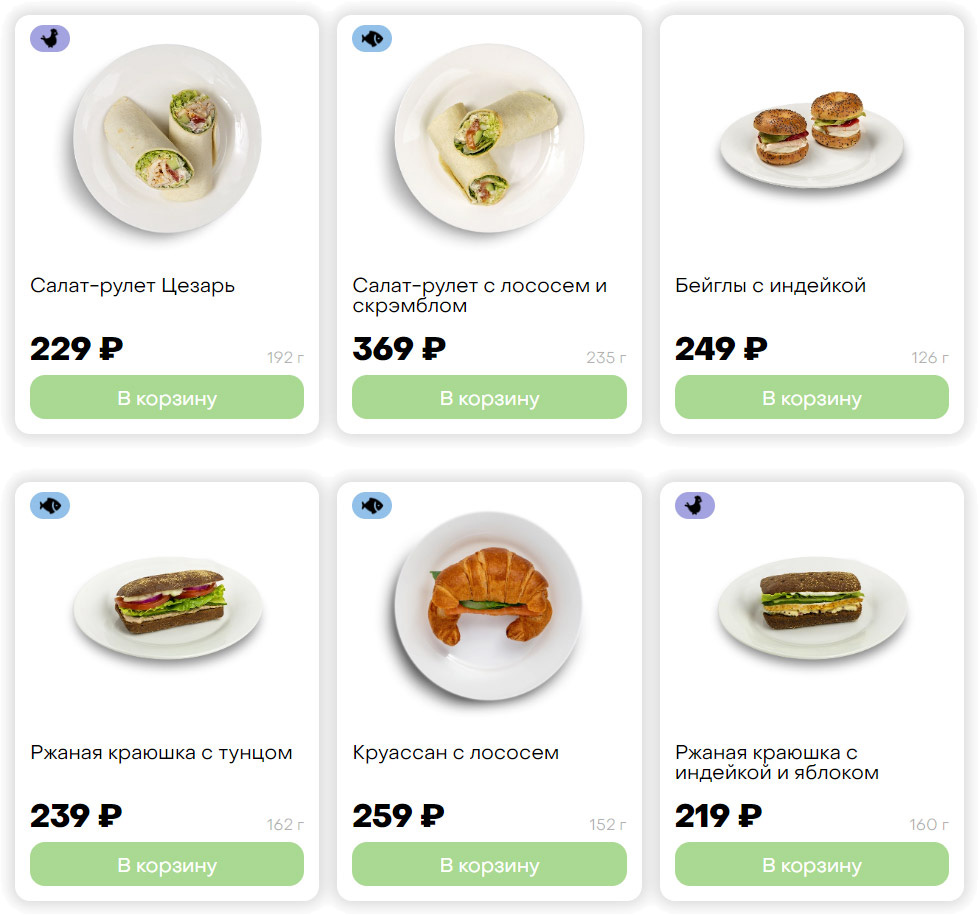Viewport: 979px width, 915px height.
Task: Click the fish icon on Круассан с лососем card
Action: pos(372,506)
